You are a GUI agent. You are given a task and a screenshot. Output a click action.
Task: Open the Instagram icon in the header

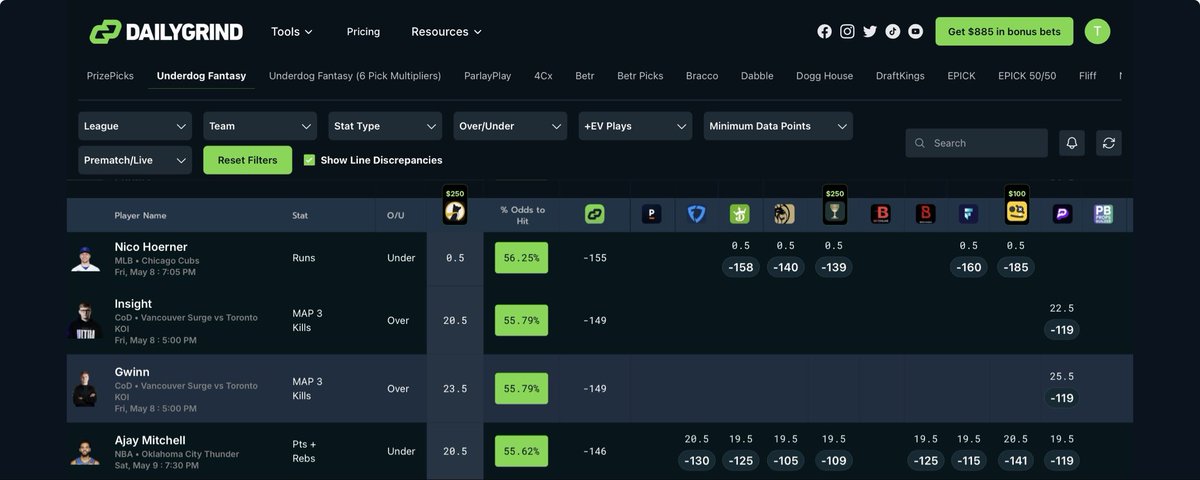point(847,31)
